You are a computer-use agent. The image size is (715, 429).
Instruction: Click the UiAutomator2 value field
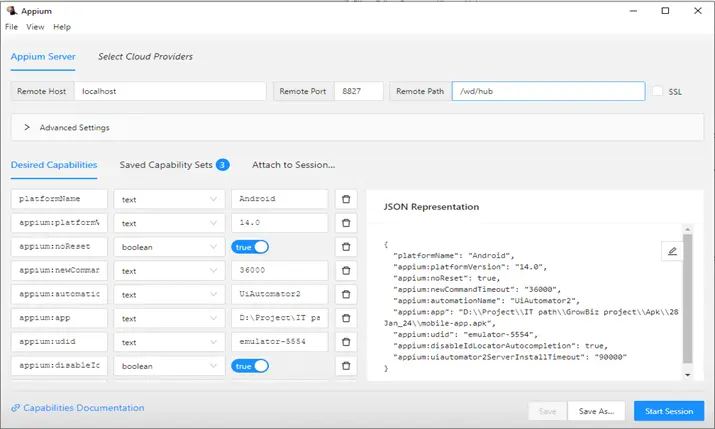[x=280, y=294]
